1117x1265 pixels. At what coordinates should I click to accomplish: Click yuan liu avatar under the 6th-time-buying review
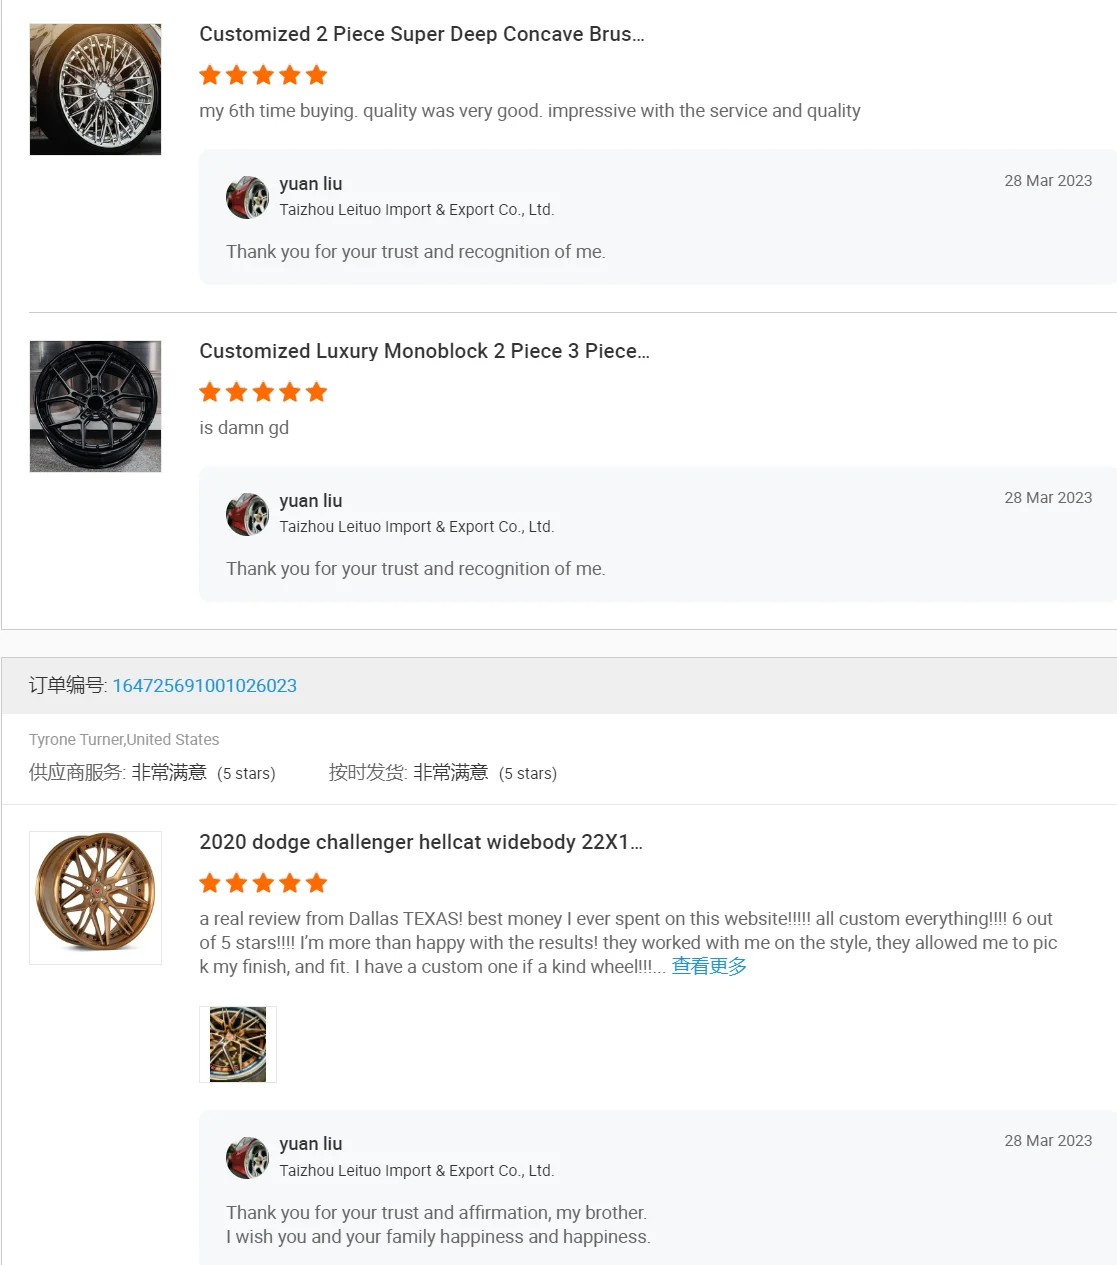(x=247, y=197)
